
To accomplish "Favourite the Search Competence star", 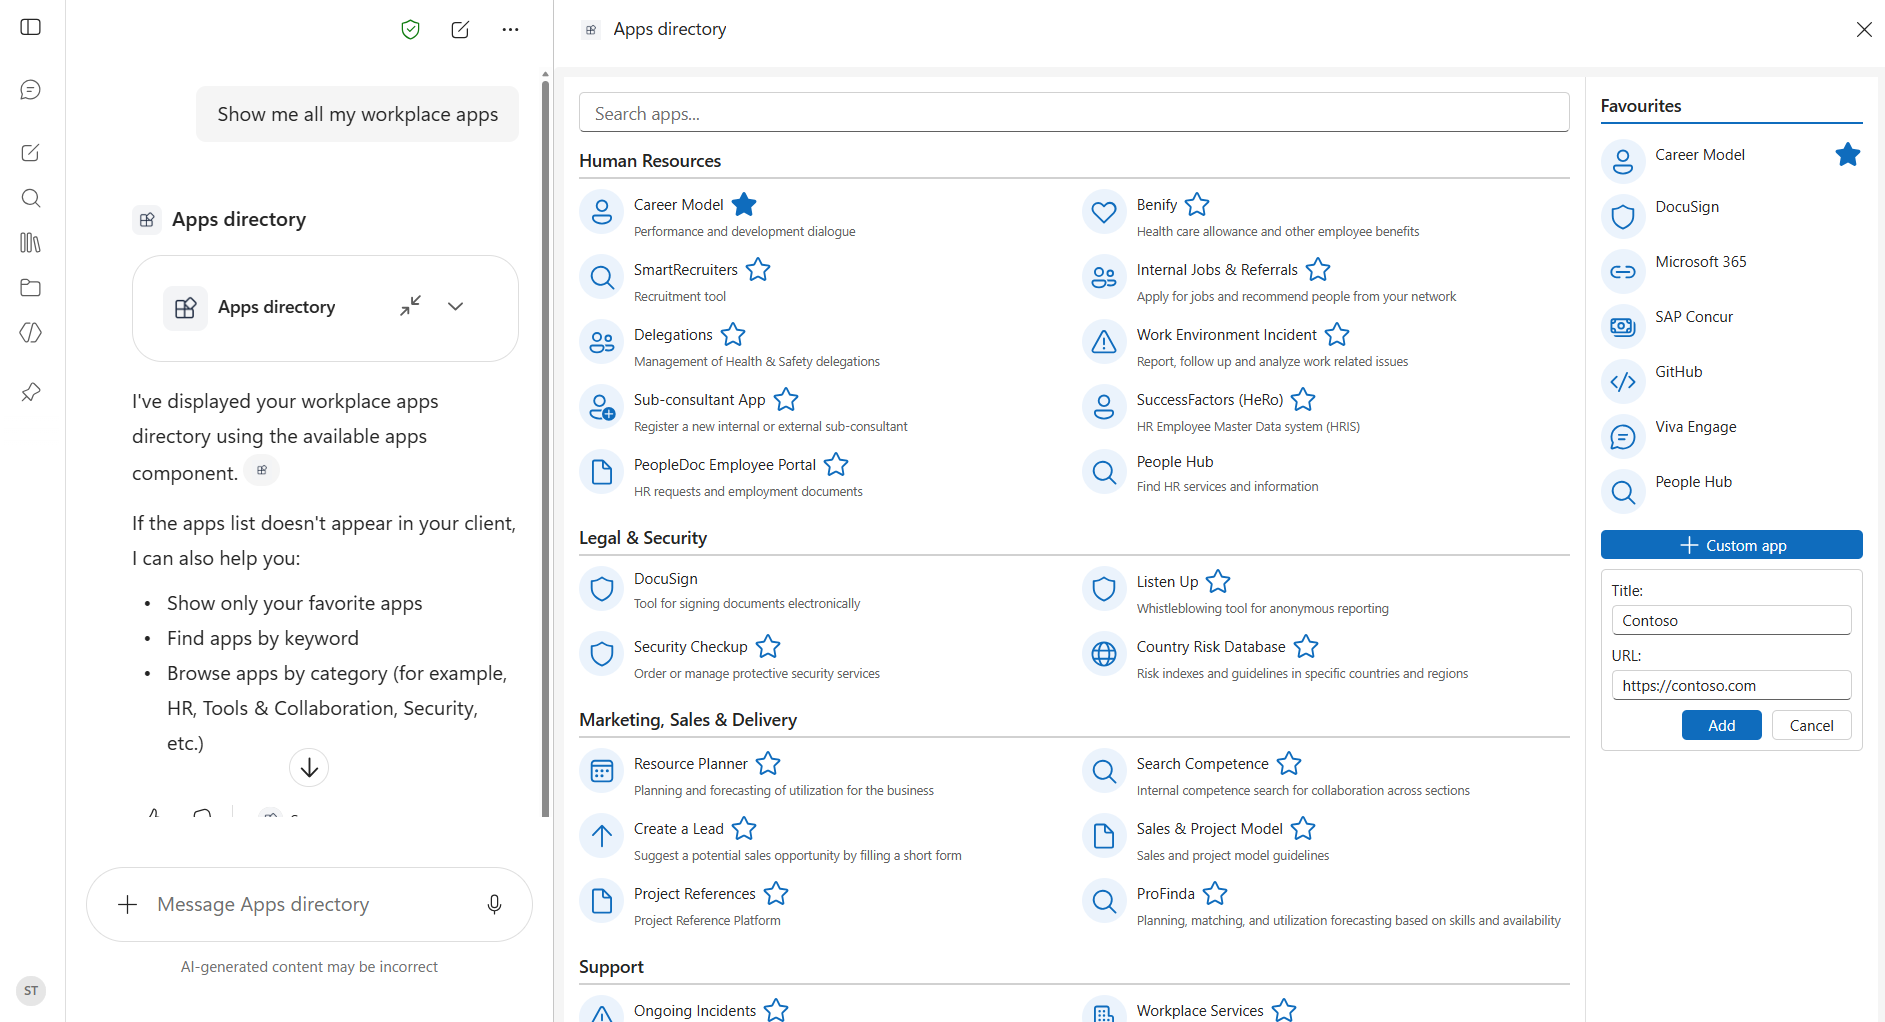I will [x=1289, y=763].
